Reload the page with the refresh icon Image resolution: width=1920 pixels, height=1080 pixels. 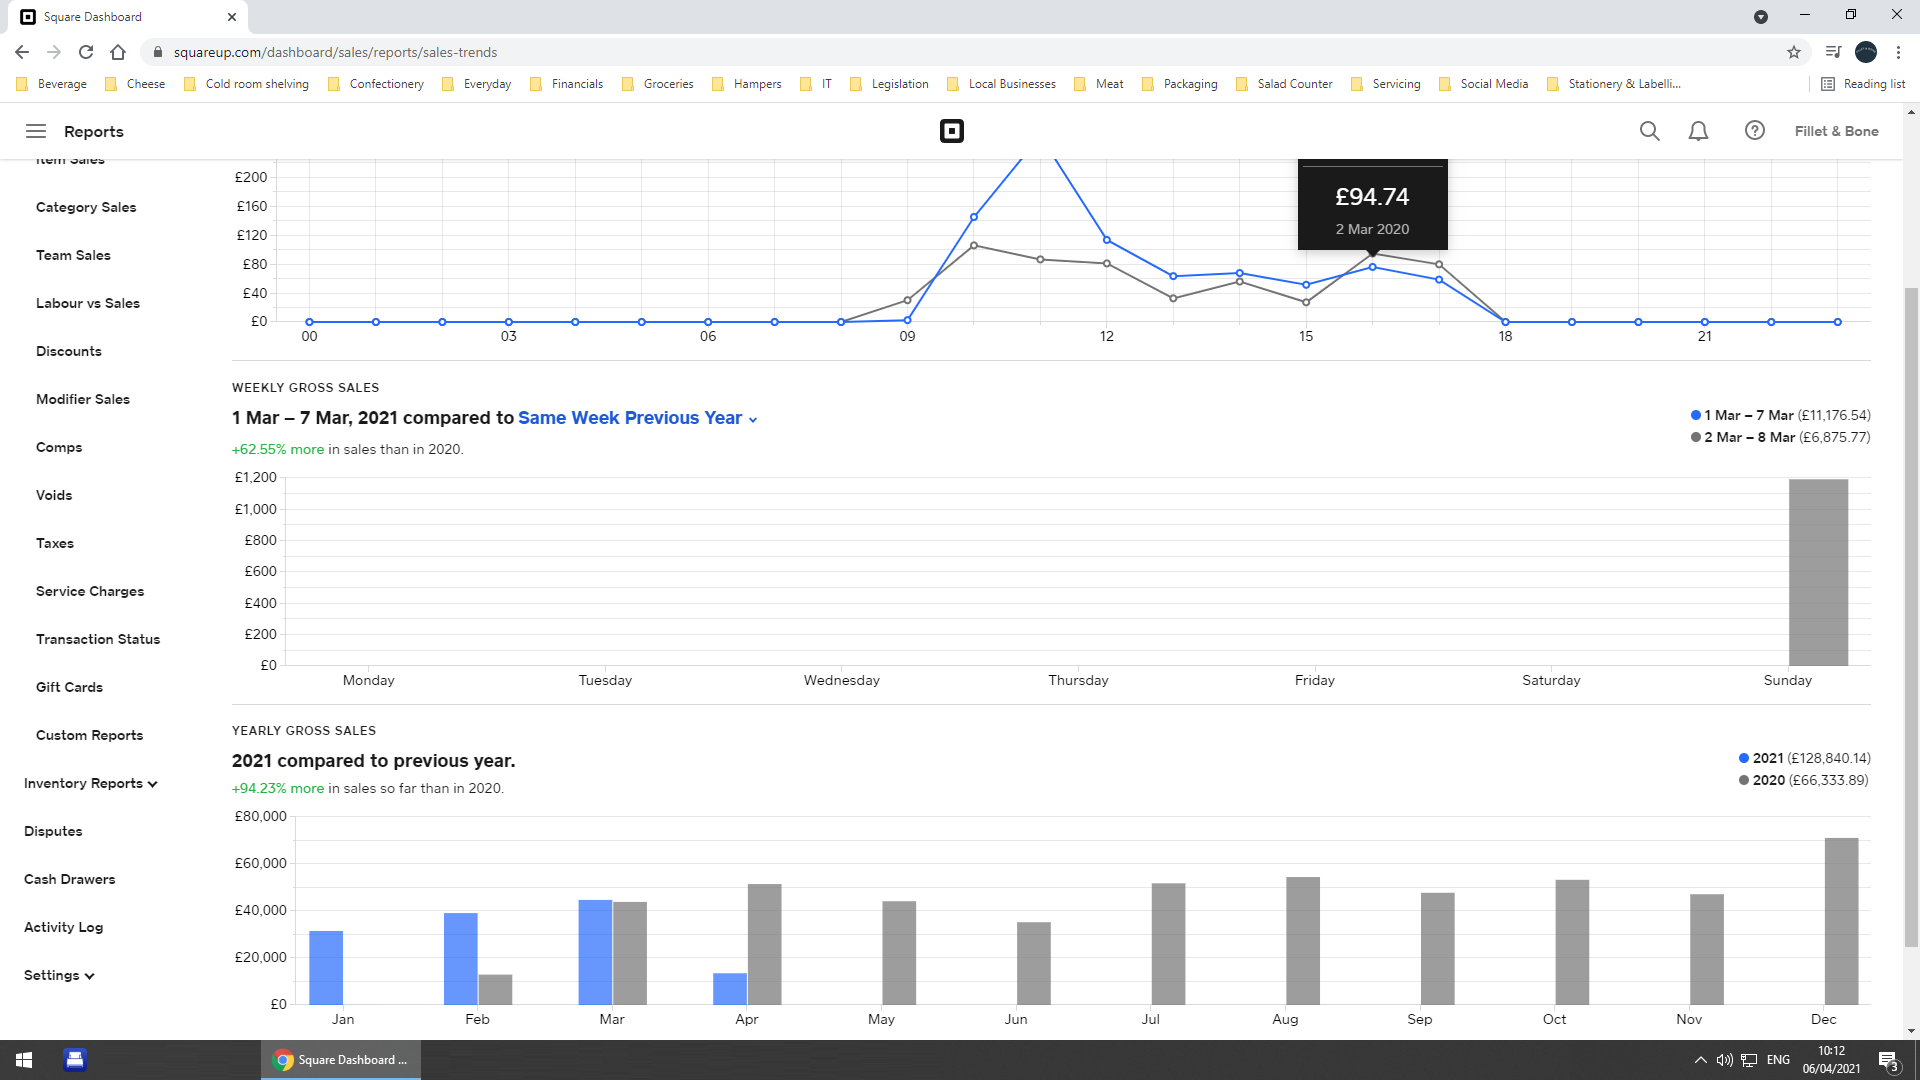86,52
